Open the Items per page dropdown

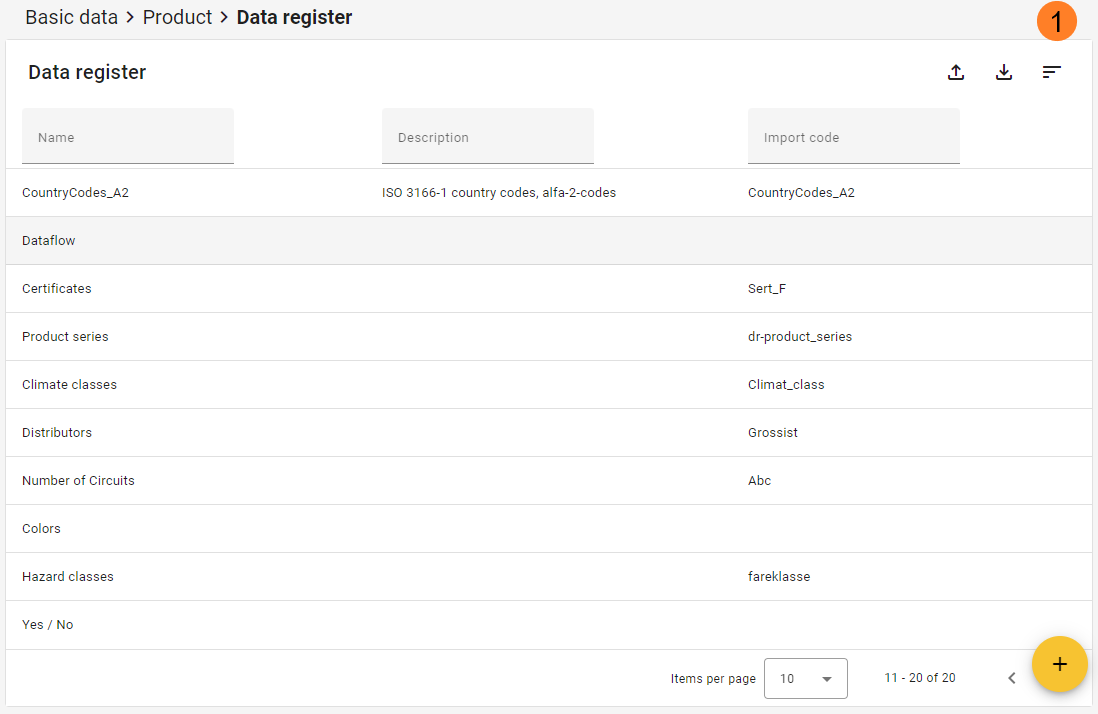pos(805,678)
